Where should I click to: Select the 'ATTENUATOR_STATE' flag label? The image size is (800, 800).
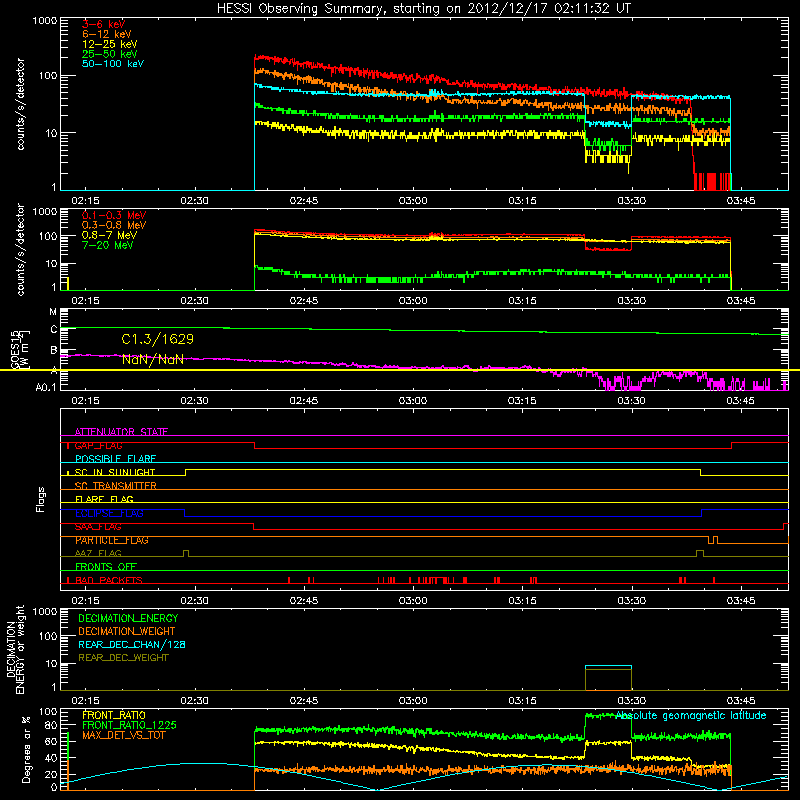(x=121, y=432)
